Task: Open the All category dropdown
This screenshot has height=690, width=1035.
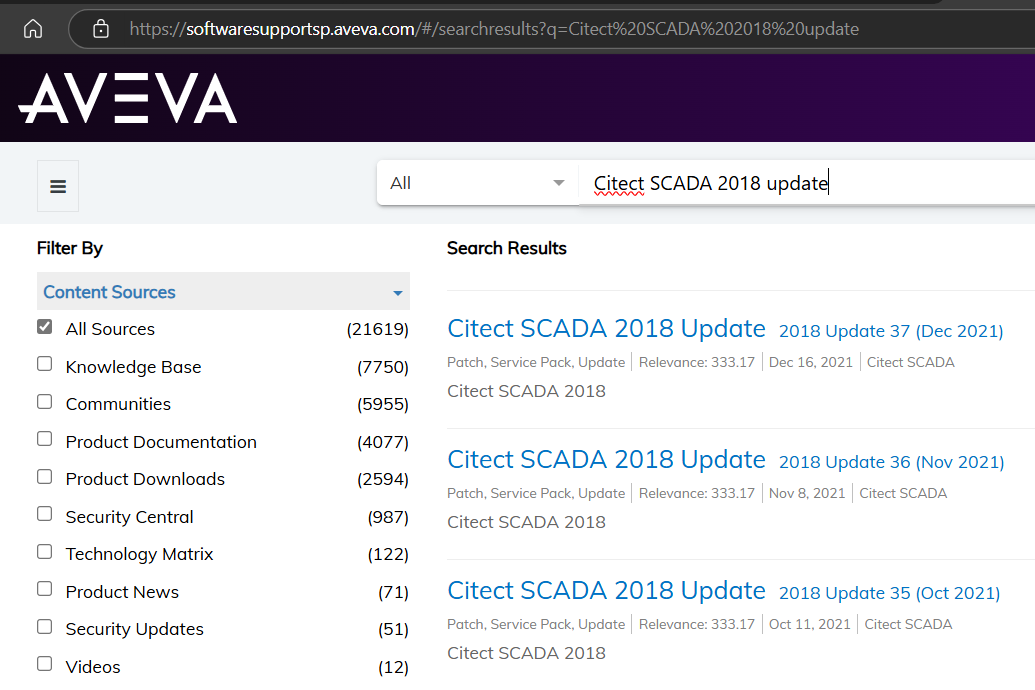Action: pyautogui.click(x=477, y=183)
